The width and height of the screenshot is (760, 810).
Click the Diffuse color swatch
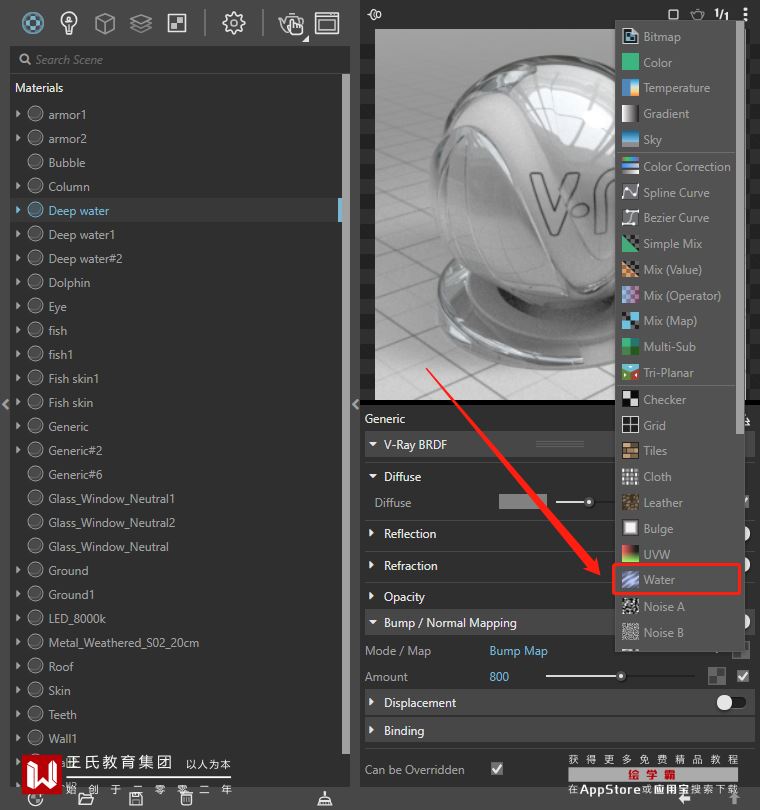pyautogui.click(x=523, y=502)
